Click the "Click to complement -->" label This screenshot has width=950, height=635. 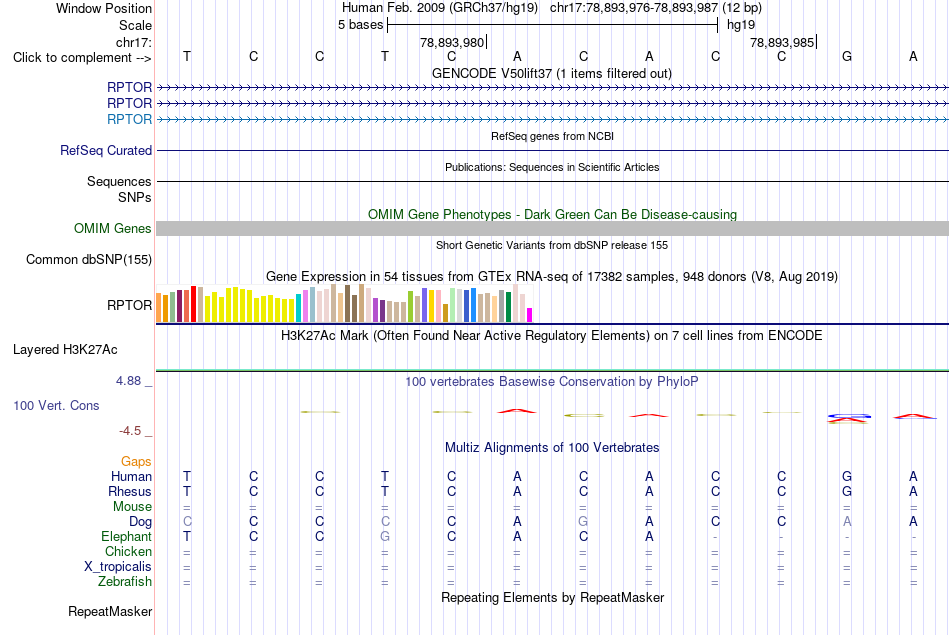pyautogui.click(x=82, y=58)
